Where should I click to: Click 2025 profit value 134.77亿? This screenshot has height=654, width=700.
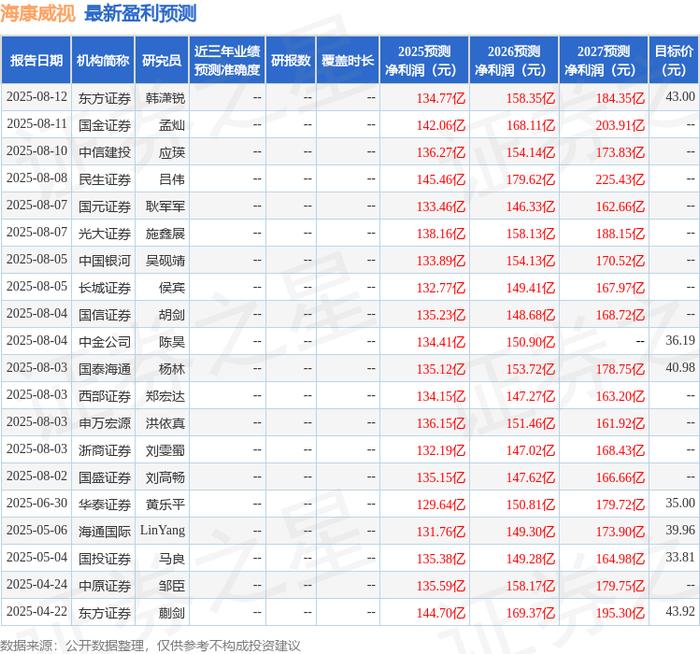coord(441,98)
